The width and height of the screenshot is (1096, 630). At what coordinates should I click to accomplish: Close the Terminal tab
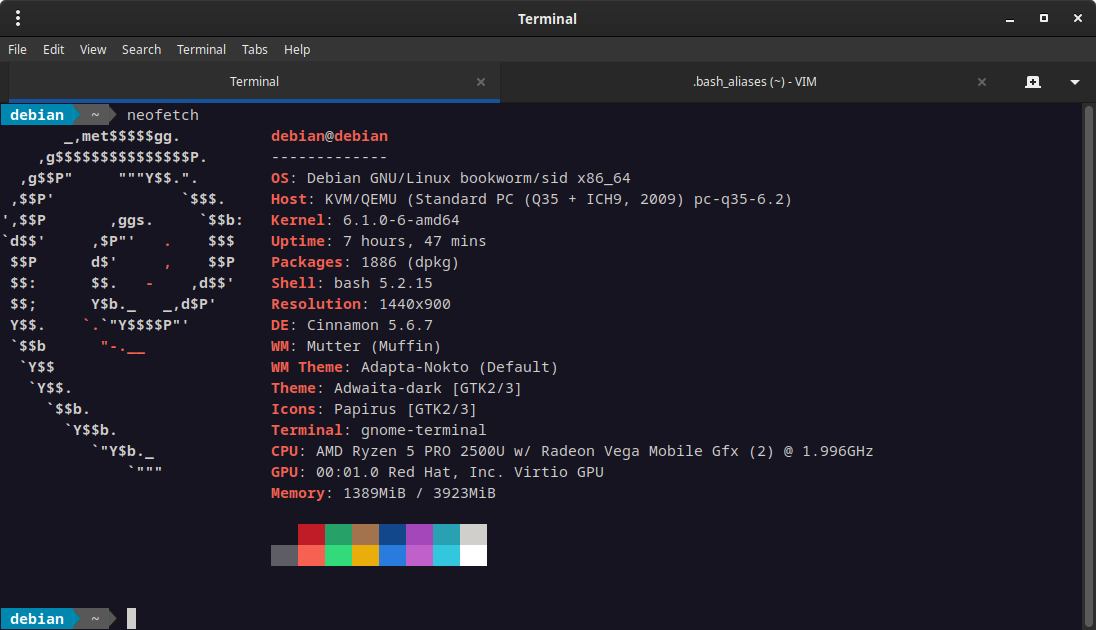click(481, 82)
